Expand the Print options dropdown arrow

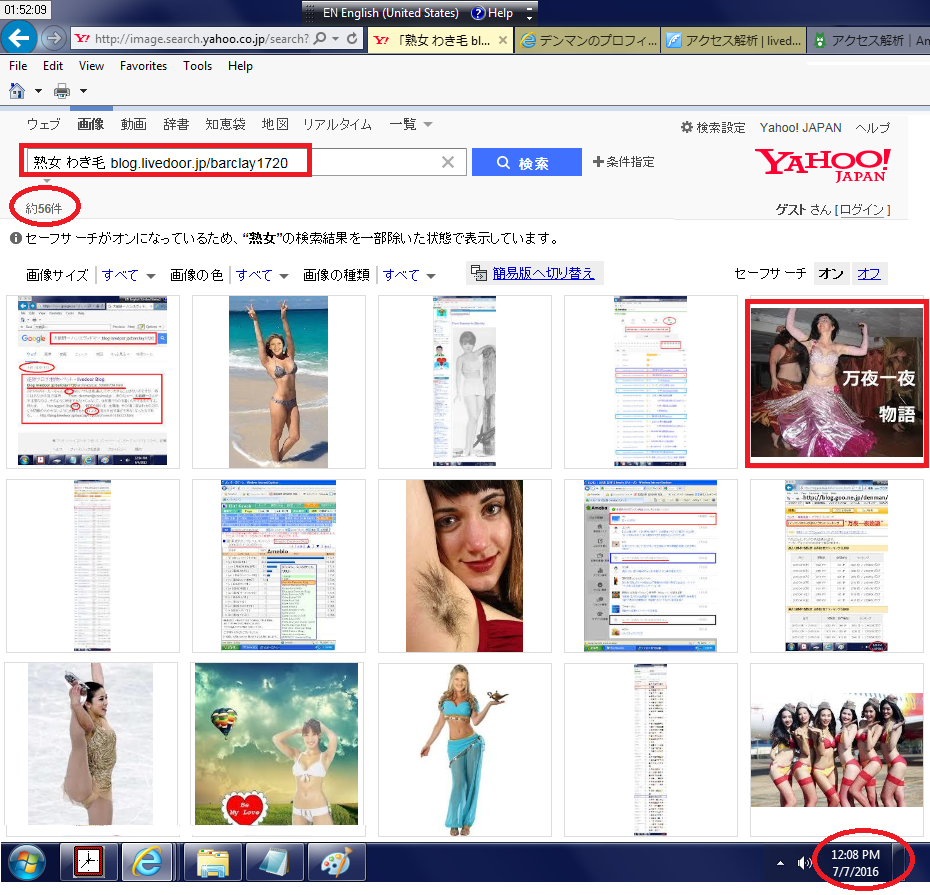pyautogui.click(x=84, y=91)
